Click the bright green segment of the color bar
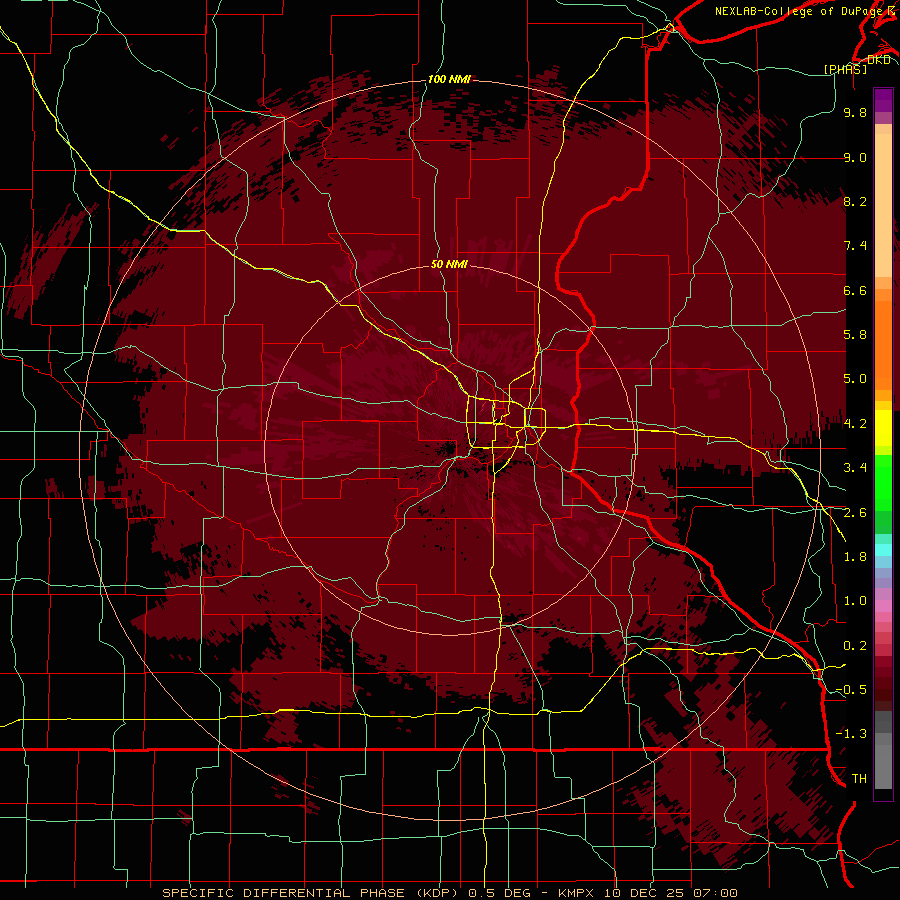This screenshot has width=900, height=900. click(883, 481)
